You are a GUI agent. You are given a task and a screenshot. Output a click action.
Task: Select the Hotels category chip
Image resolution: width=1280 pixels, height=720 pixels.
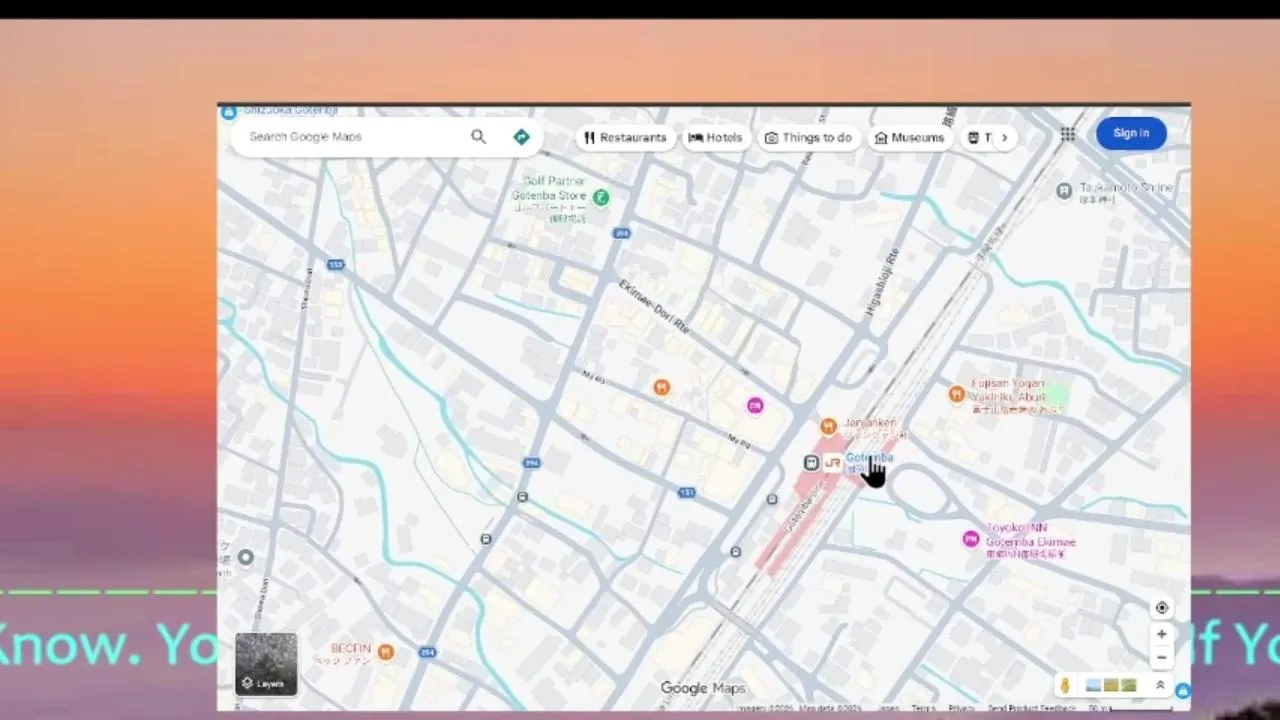(716, 138)
